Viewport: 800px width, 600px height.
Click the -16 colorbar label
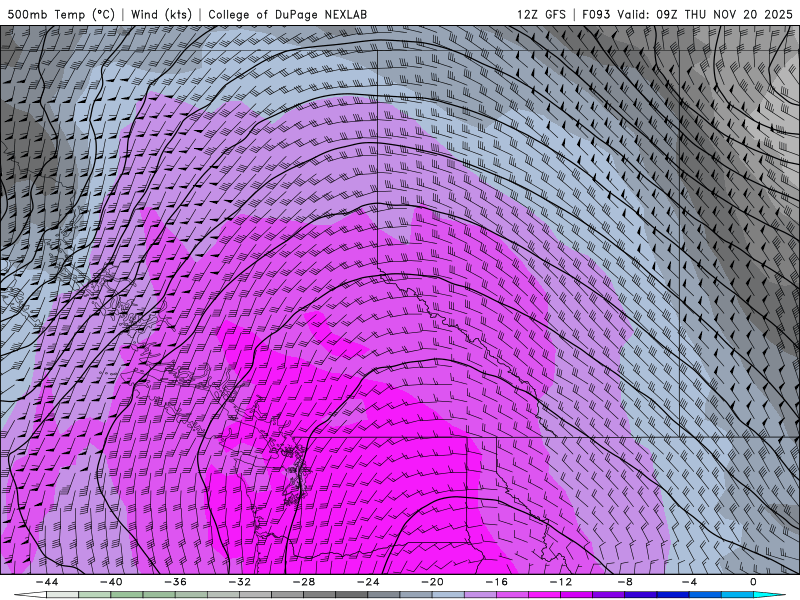pyautogui.click(x=497, y=582)
